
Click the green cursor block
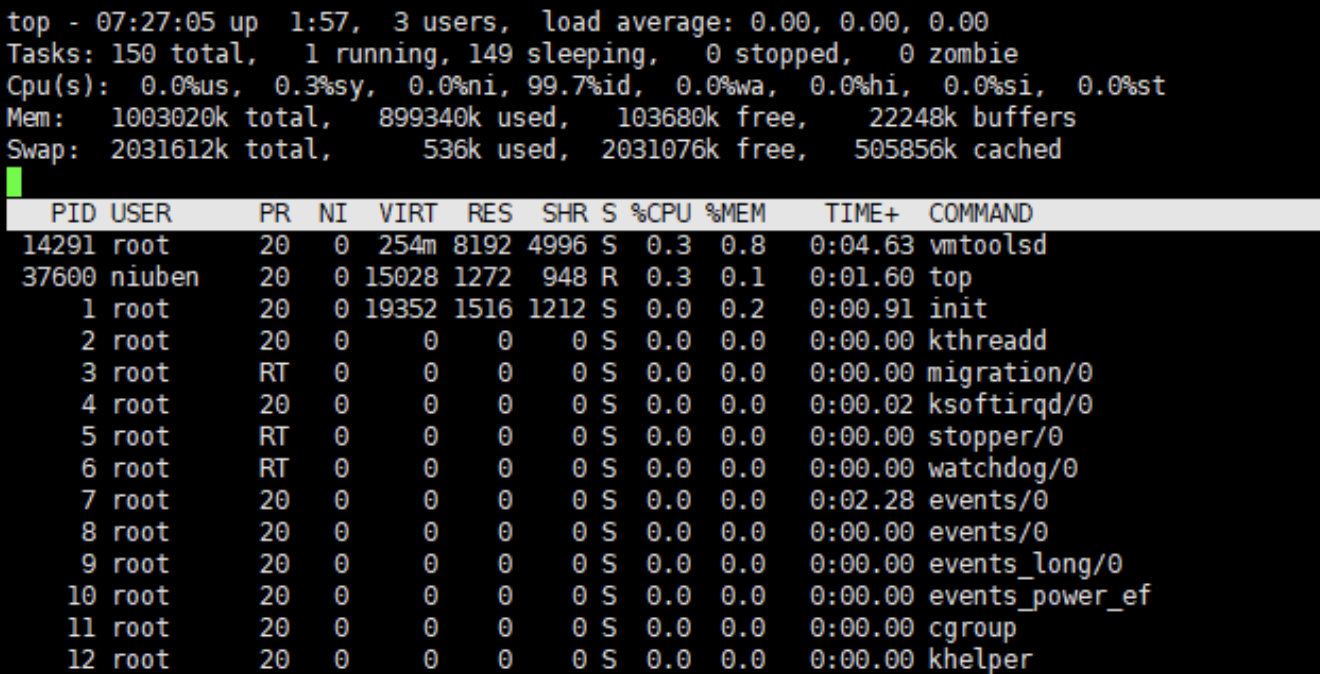coord(14,182)
